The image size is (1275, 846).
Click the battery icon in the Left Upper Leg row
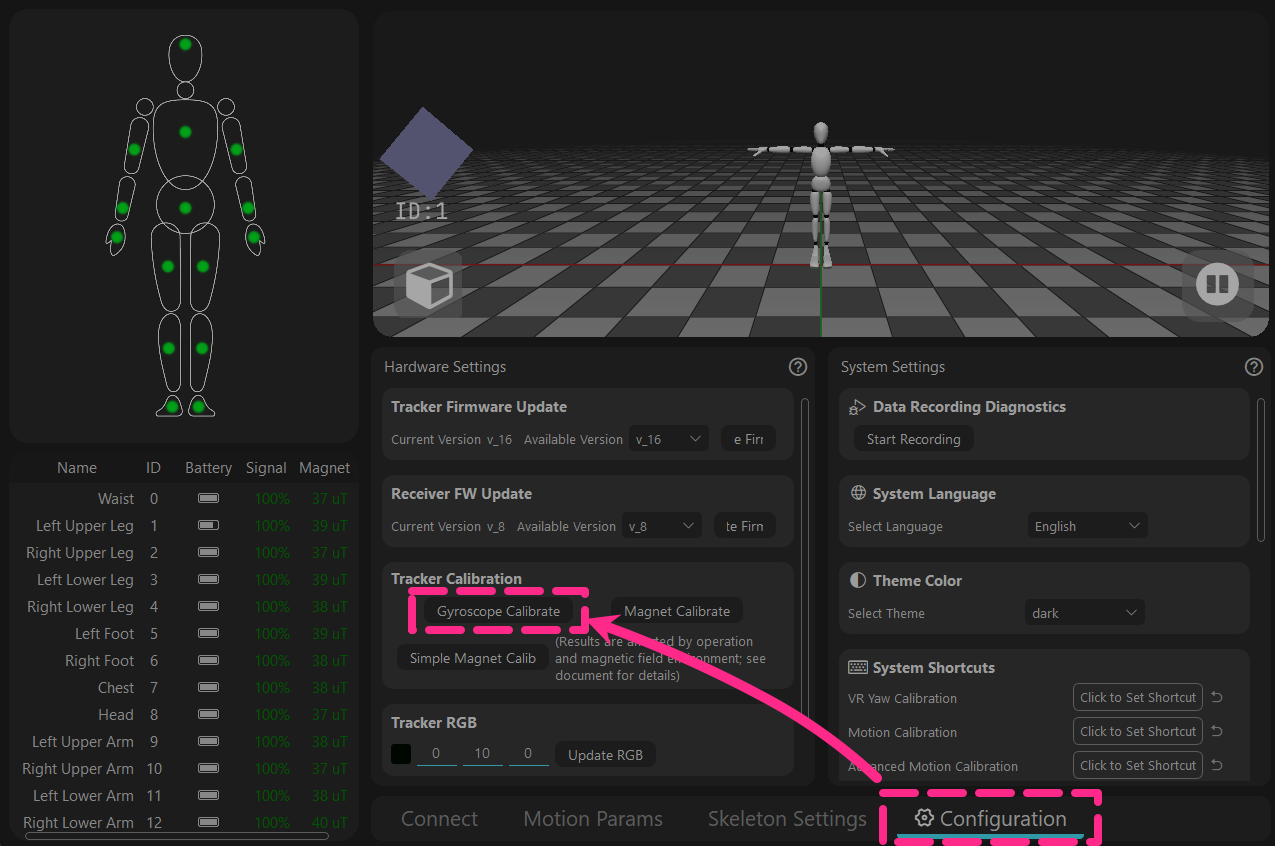208,525
